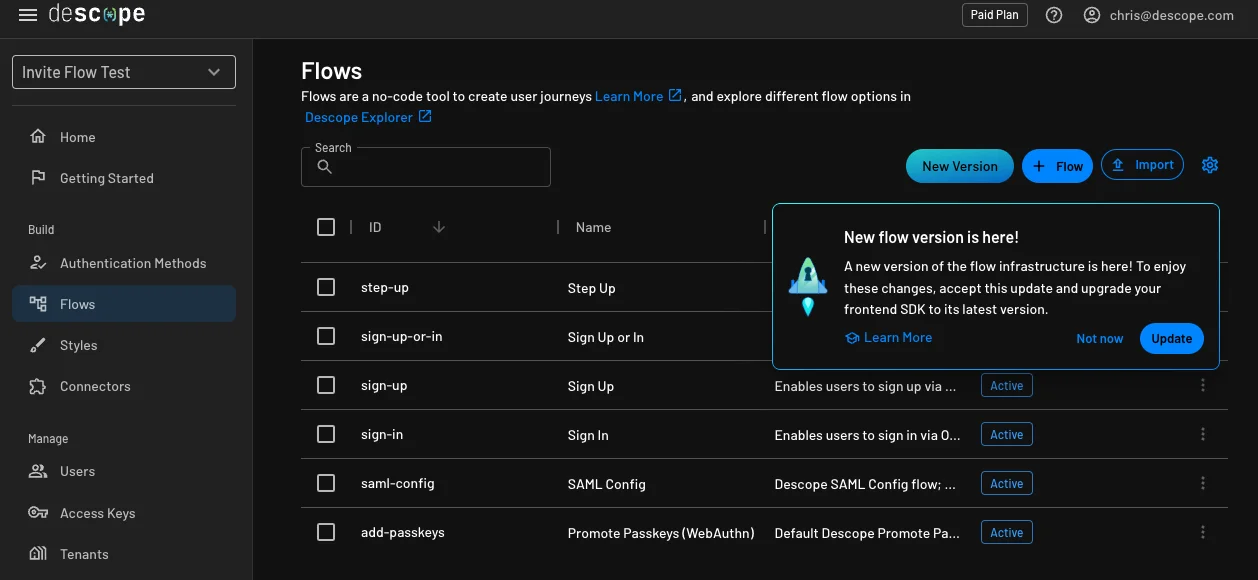Dismiss popup with Not now
The width and height of the screenshot is (1258, 580).
1099,338
